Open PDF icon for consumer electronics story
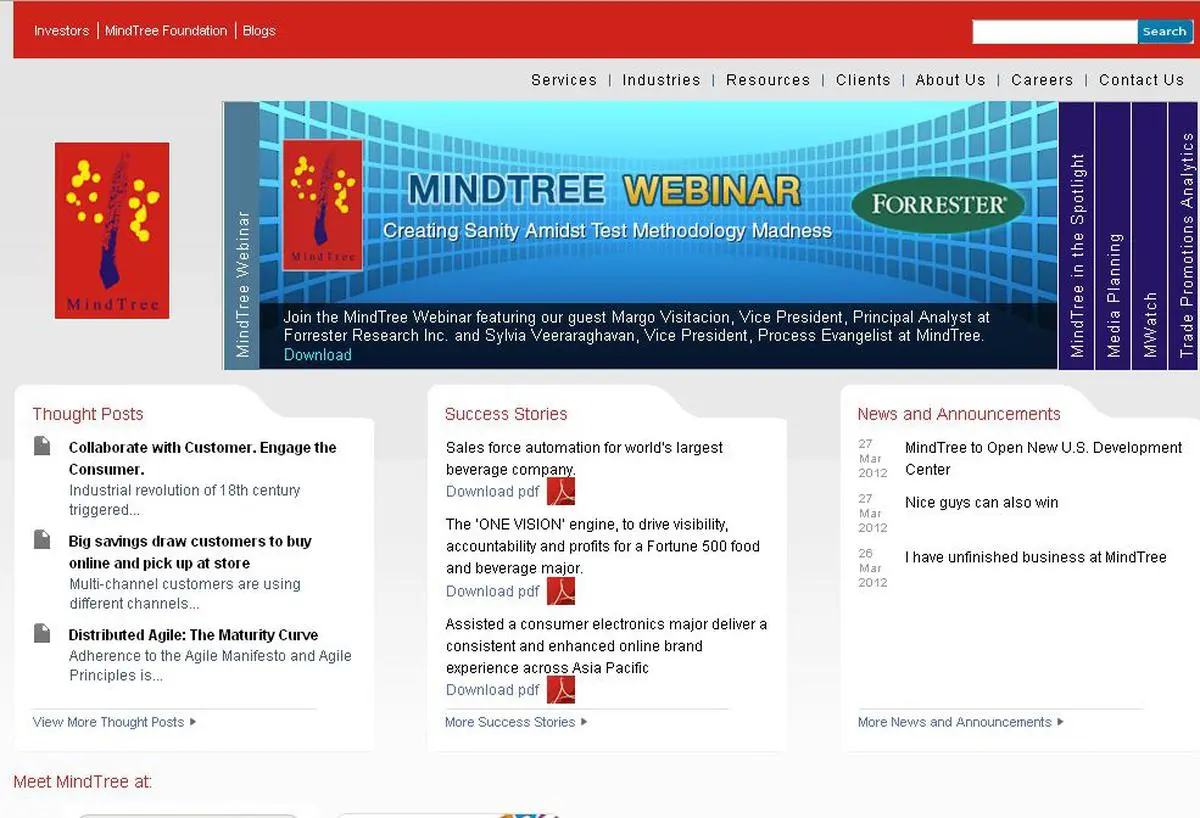The width and height of the screenshot is (1200, 818). pyautogui.click(x=561, y=689)
